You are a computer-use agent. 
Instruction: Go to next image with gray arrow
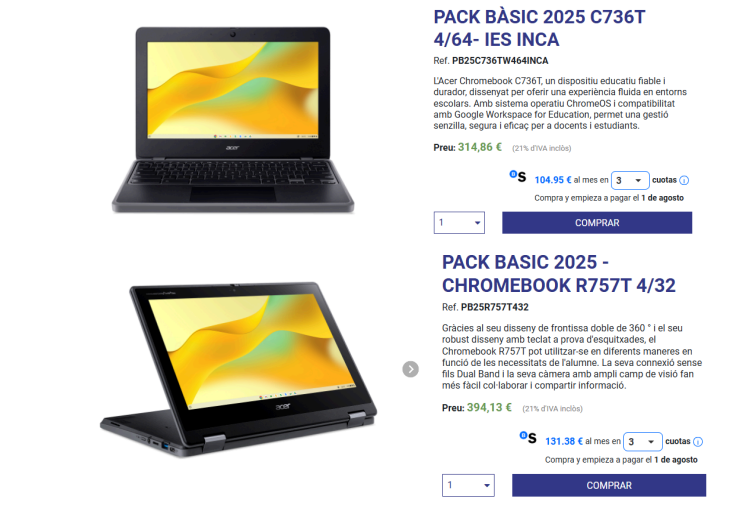click(x=411, y=369)
